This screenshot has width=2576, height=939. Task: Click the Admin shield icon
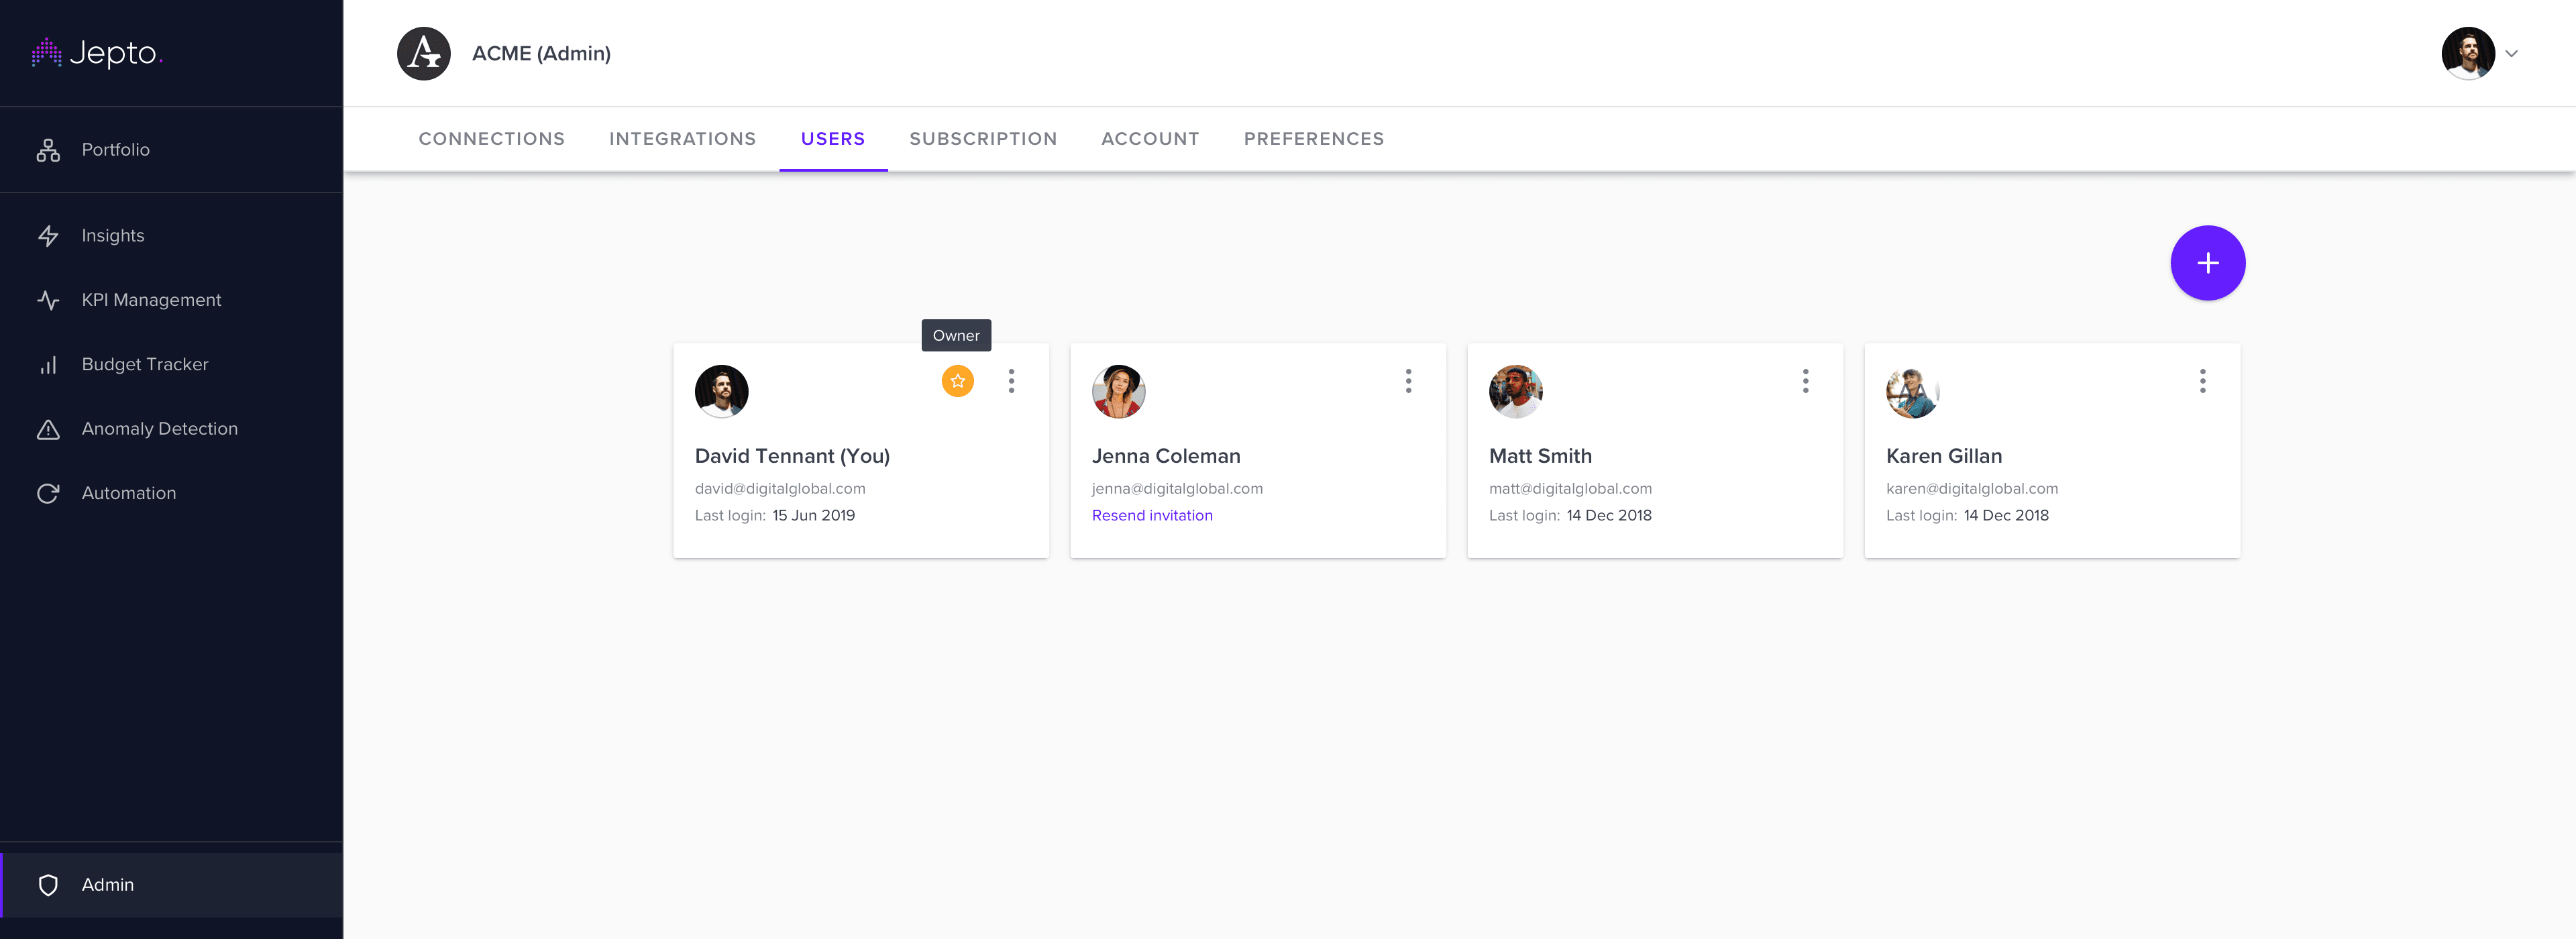pos(48,885)
